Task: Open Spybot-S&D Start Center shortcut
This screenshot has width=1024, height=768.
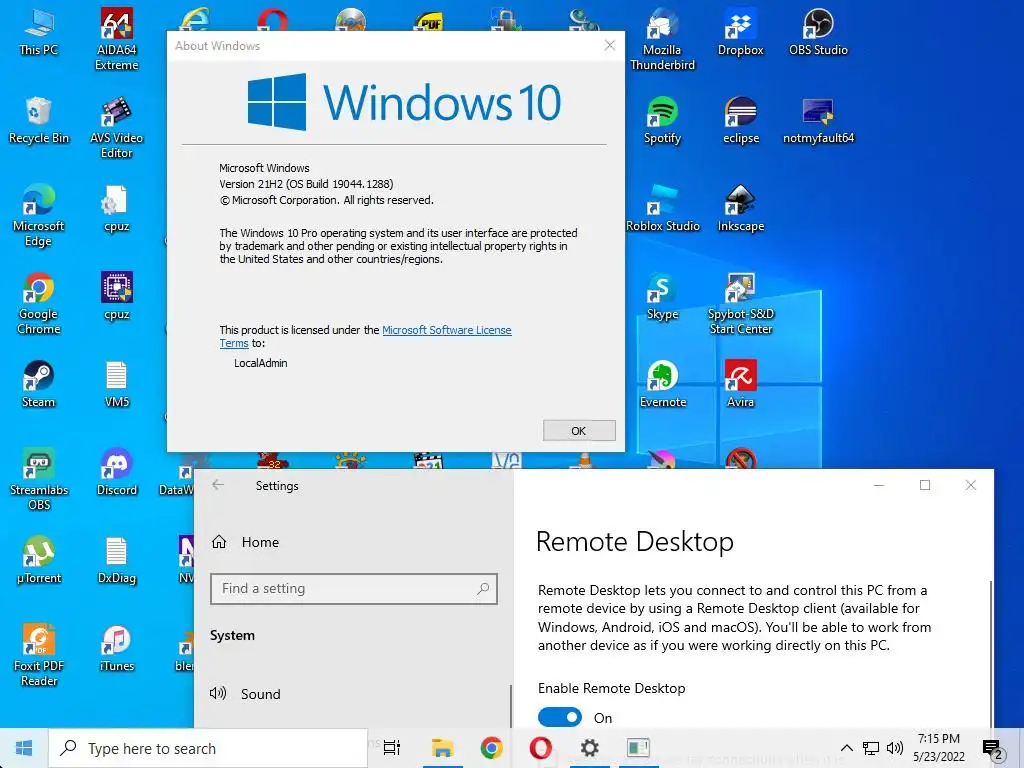Action: [741, 304]
